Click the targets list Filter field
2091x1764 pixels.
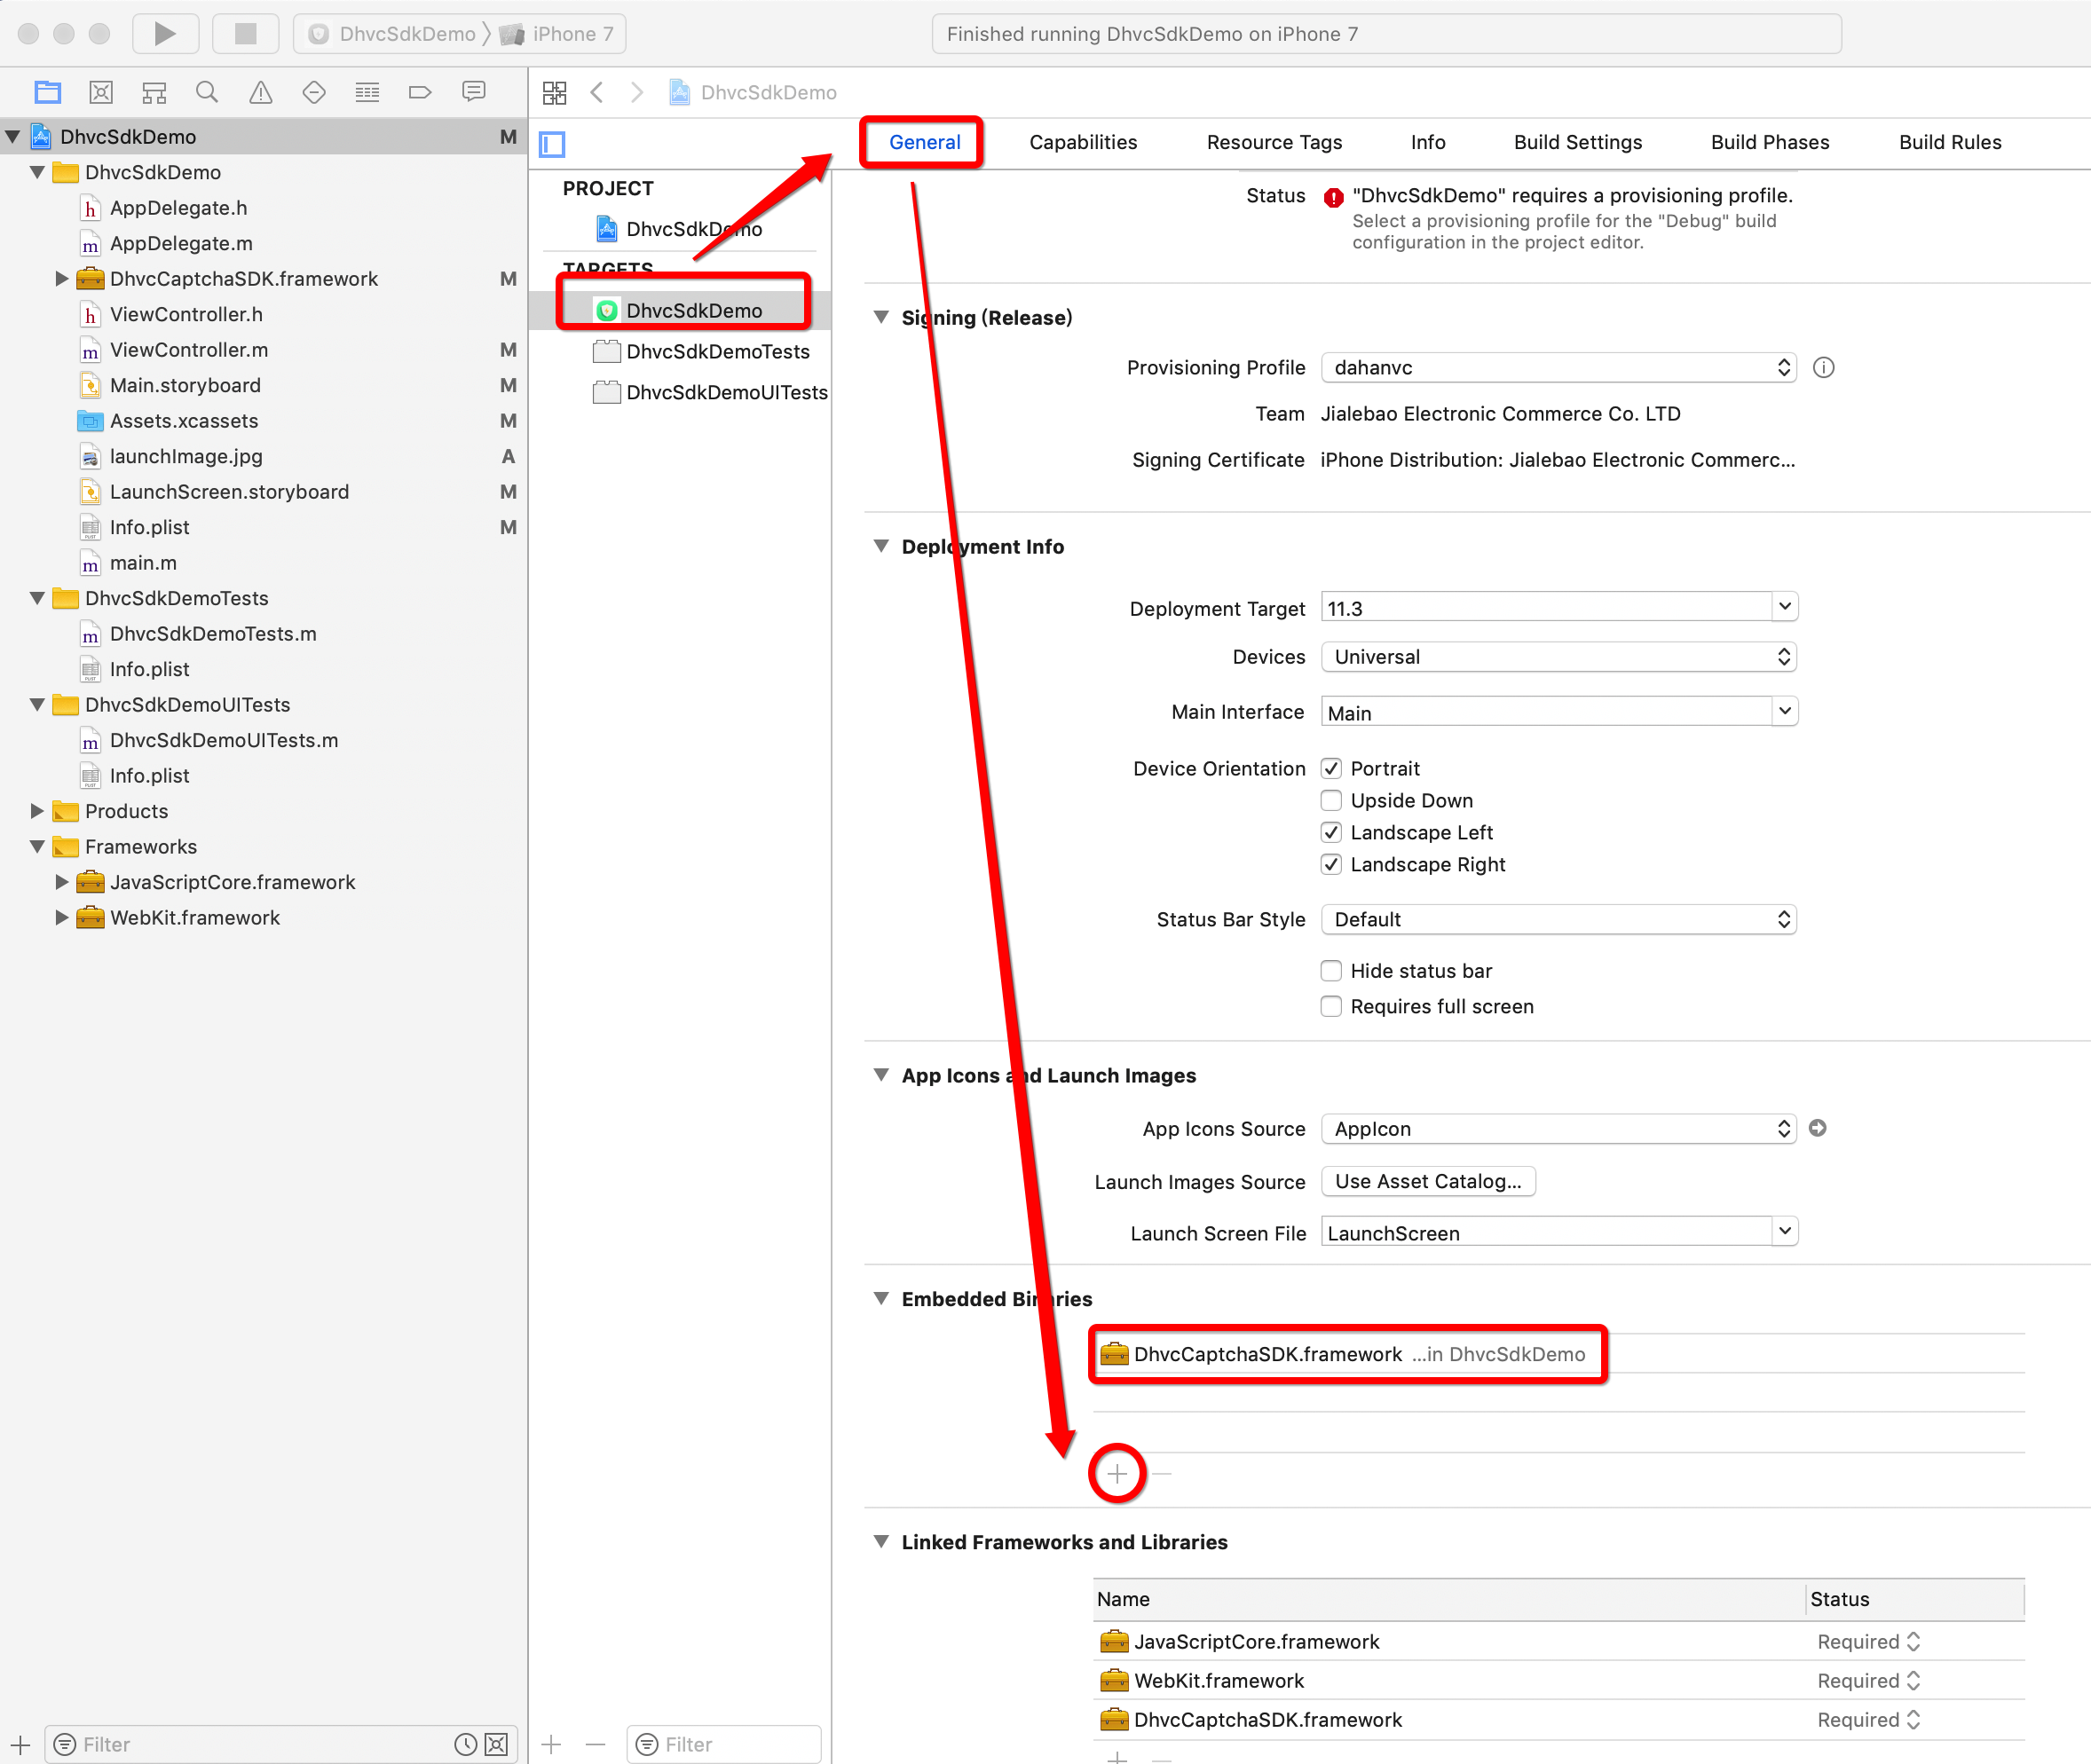(725, 1744)
